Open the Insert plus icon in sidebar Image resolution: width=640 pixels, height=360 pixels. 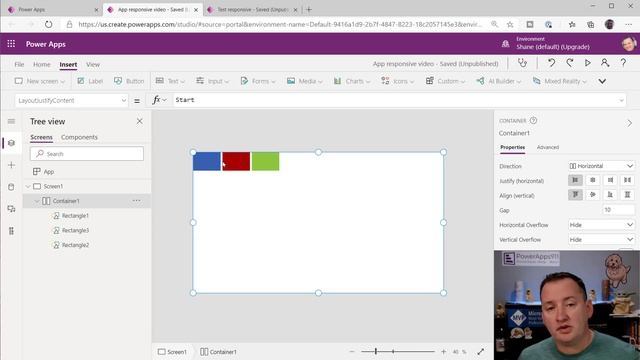11,165
